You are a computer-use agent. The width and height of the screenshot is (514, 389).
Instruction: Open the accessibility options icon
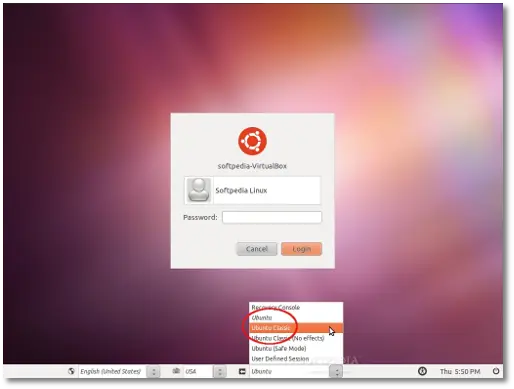point(422,371)
